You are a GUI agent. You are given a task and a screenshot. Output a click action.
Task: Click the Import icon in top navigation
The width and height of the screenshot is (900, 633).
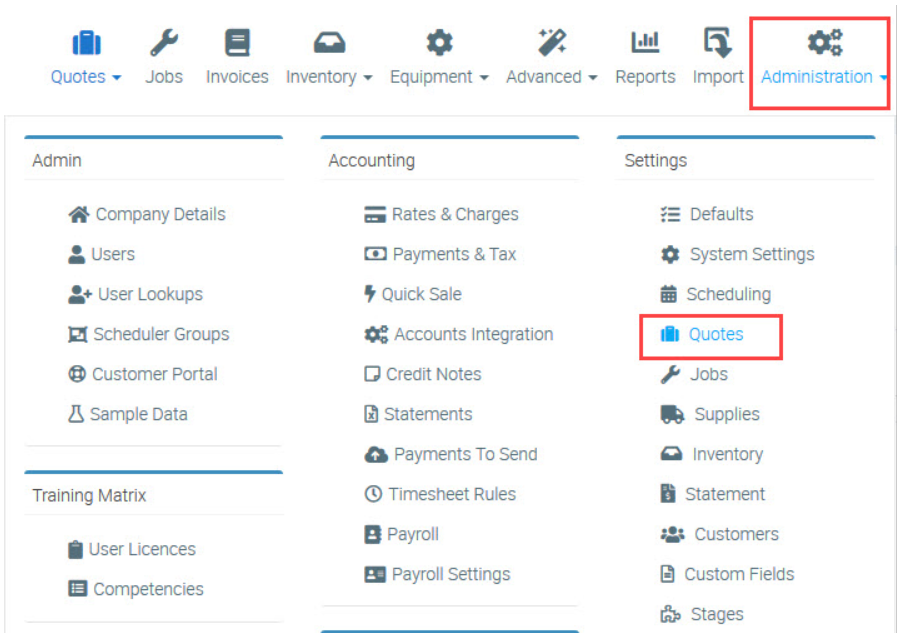tap(718, 43)
